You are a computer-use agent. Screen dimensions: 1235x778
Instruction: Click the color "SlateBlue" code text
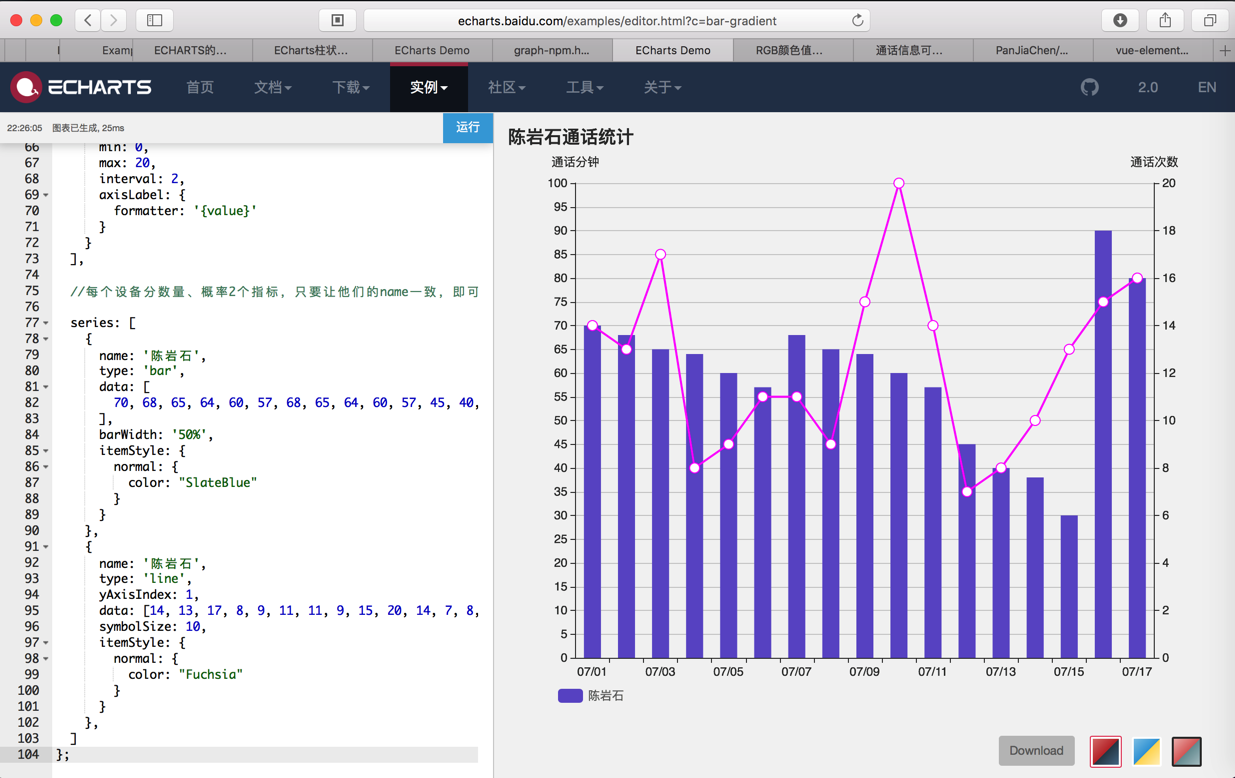pyautogui.click(x=217, y=483)
